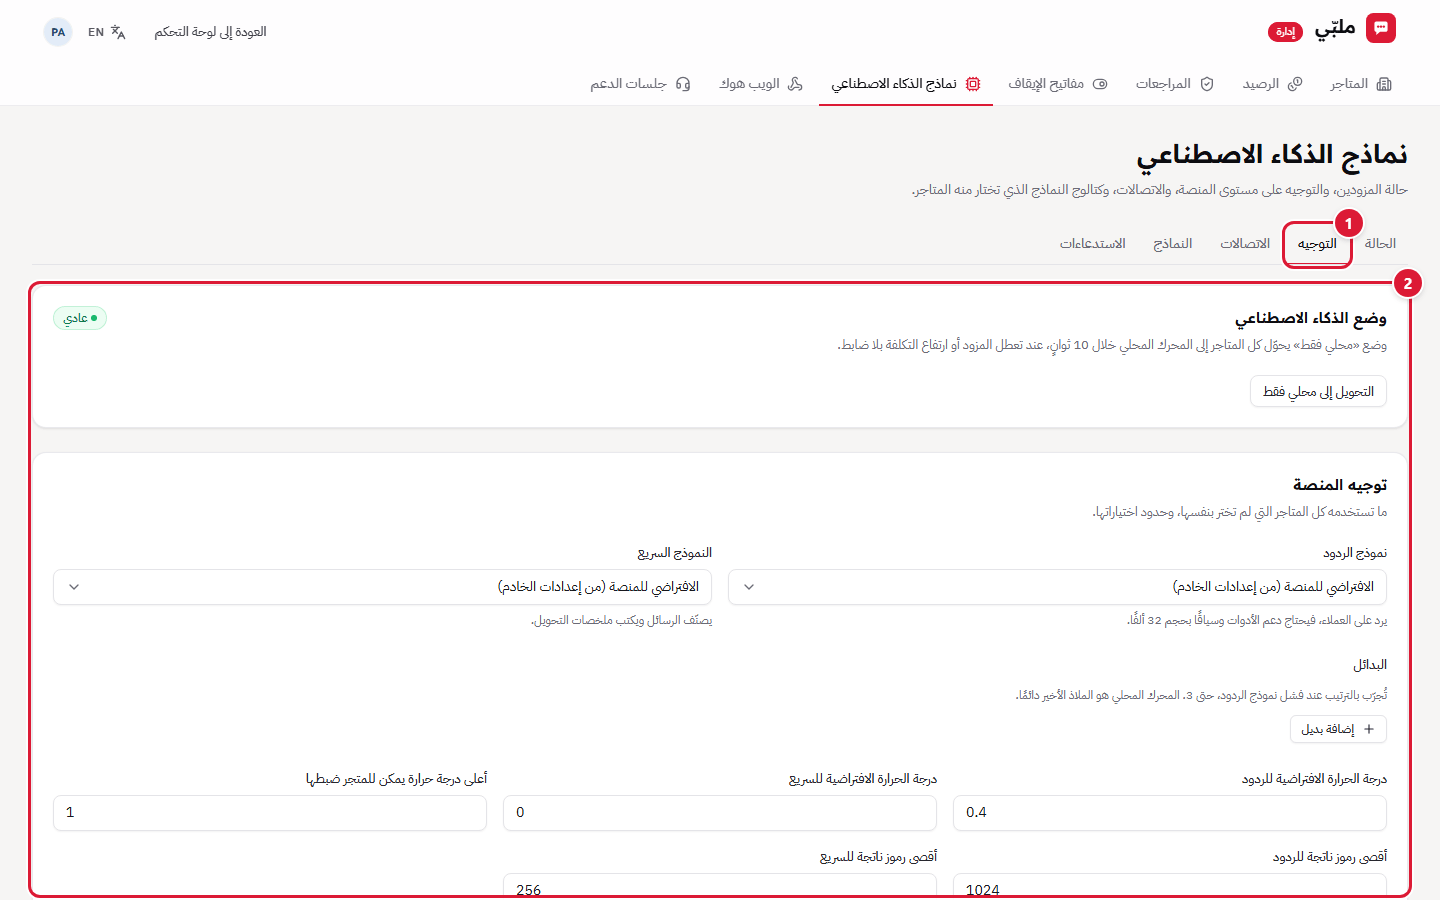Open the نموذج الردود dropdown
This screenshot has height=900, width=1440.
click(1057, 587)
